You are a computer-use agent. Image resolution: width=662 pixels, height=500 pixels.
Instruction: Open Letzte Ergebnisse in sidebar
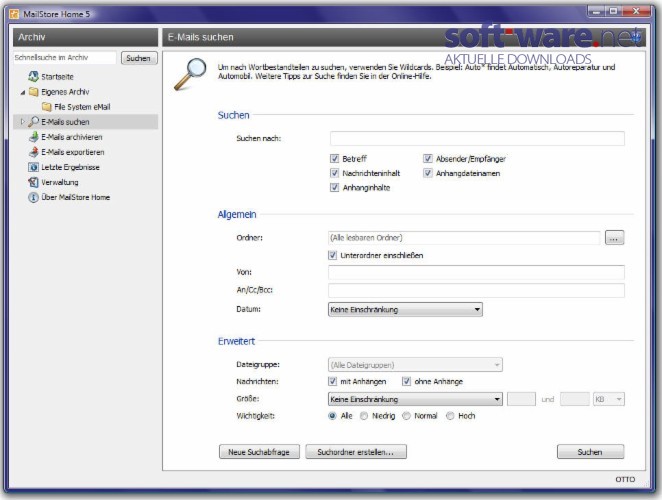pyautogui.click(x=71, y=167)
